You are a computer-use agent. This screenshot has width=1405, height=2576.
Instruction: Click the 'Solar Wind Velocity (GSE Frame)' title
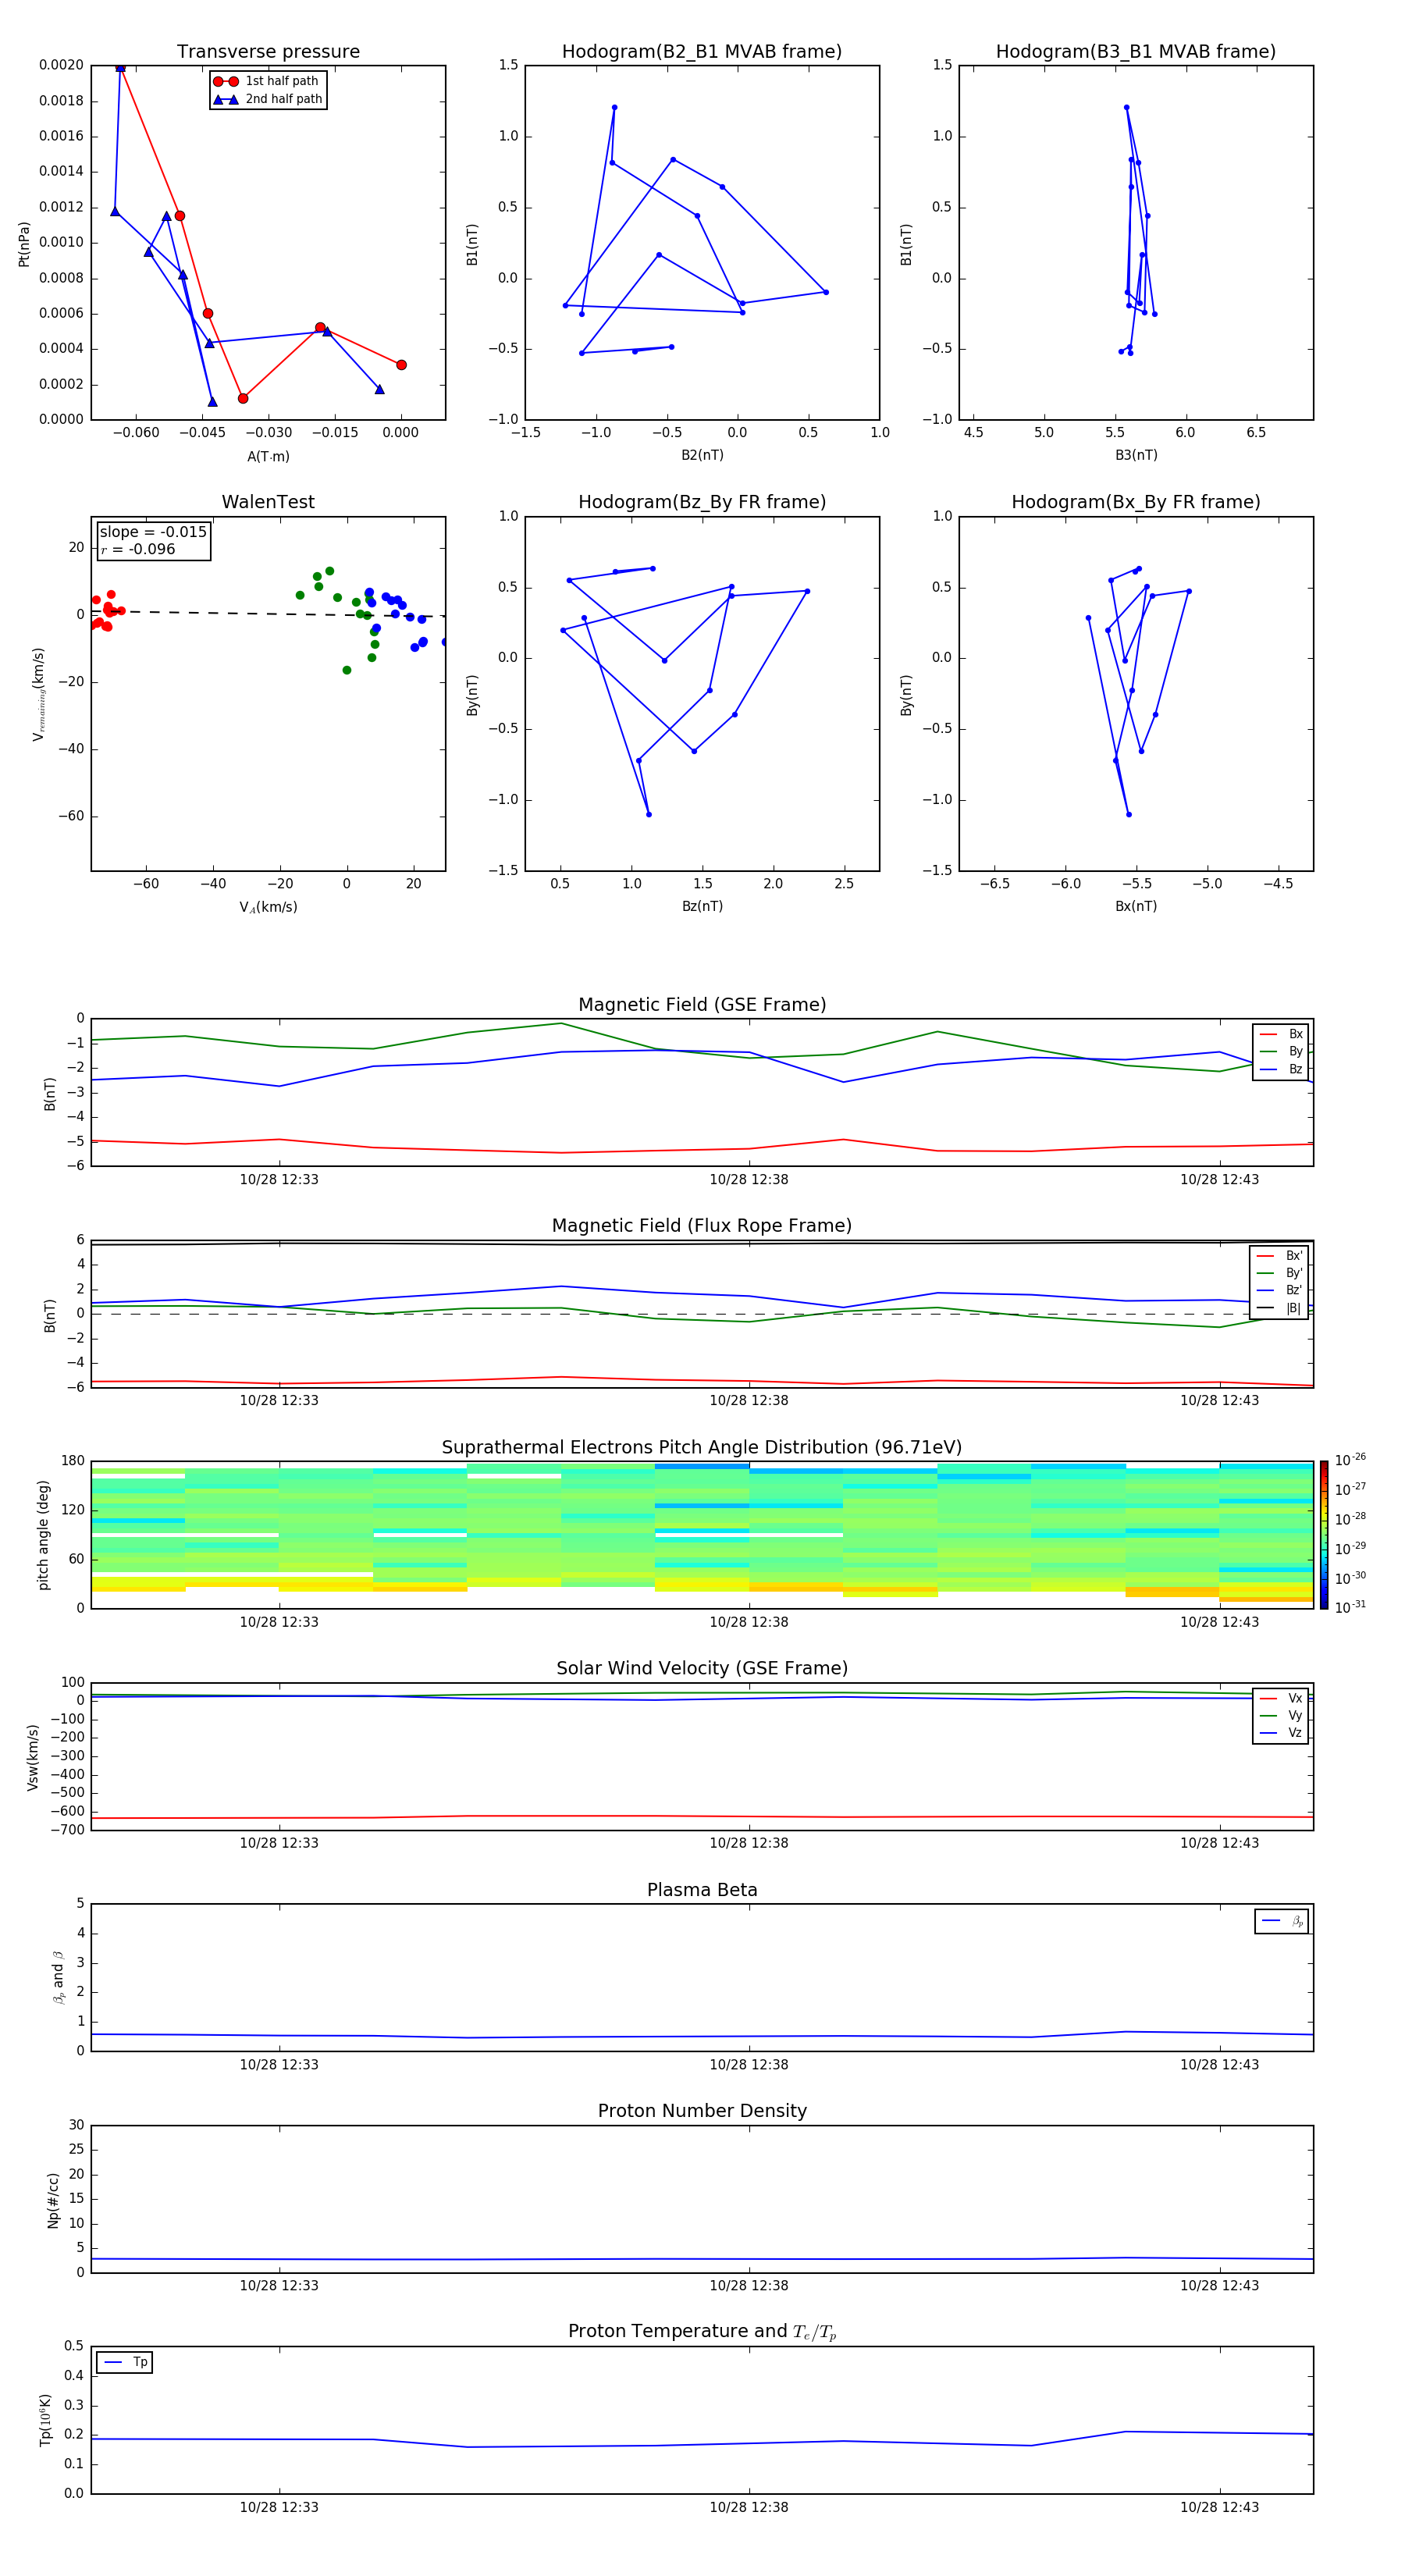[702, 1668]
